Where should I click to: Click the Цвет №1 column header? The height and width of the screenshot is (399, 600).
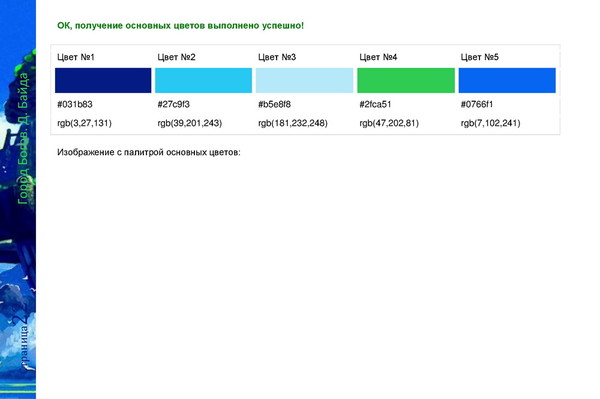76,57
